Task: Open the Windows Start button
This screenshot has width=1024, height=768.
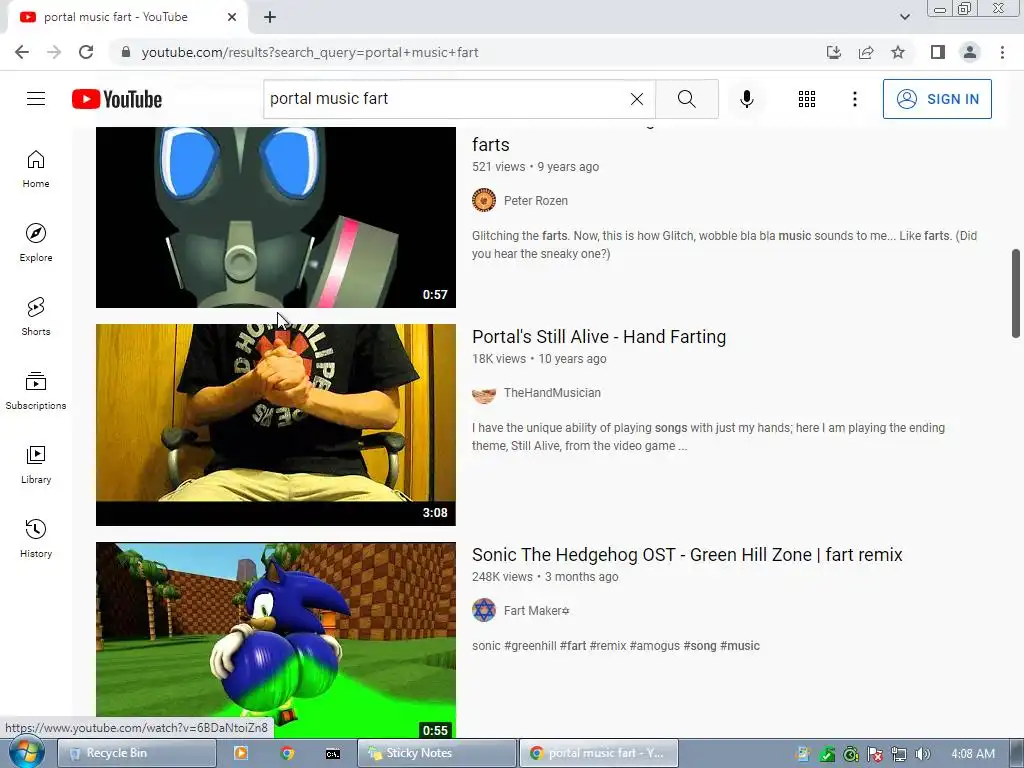Action: click(26, 754)
